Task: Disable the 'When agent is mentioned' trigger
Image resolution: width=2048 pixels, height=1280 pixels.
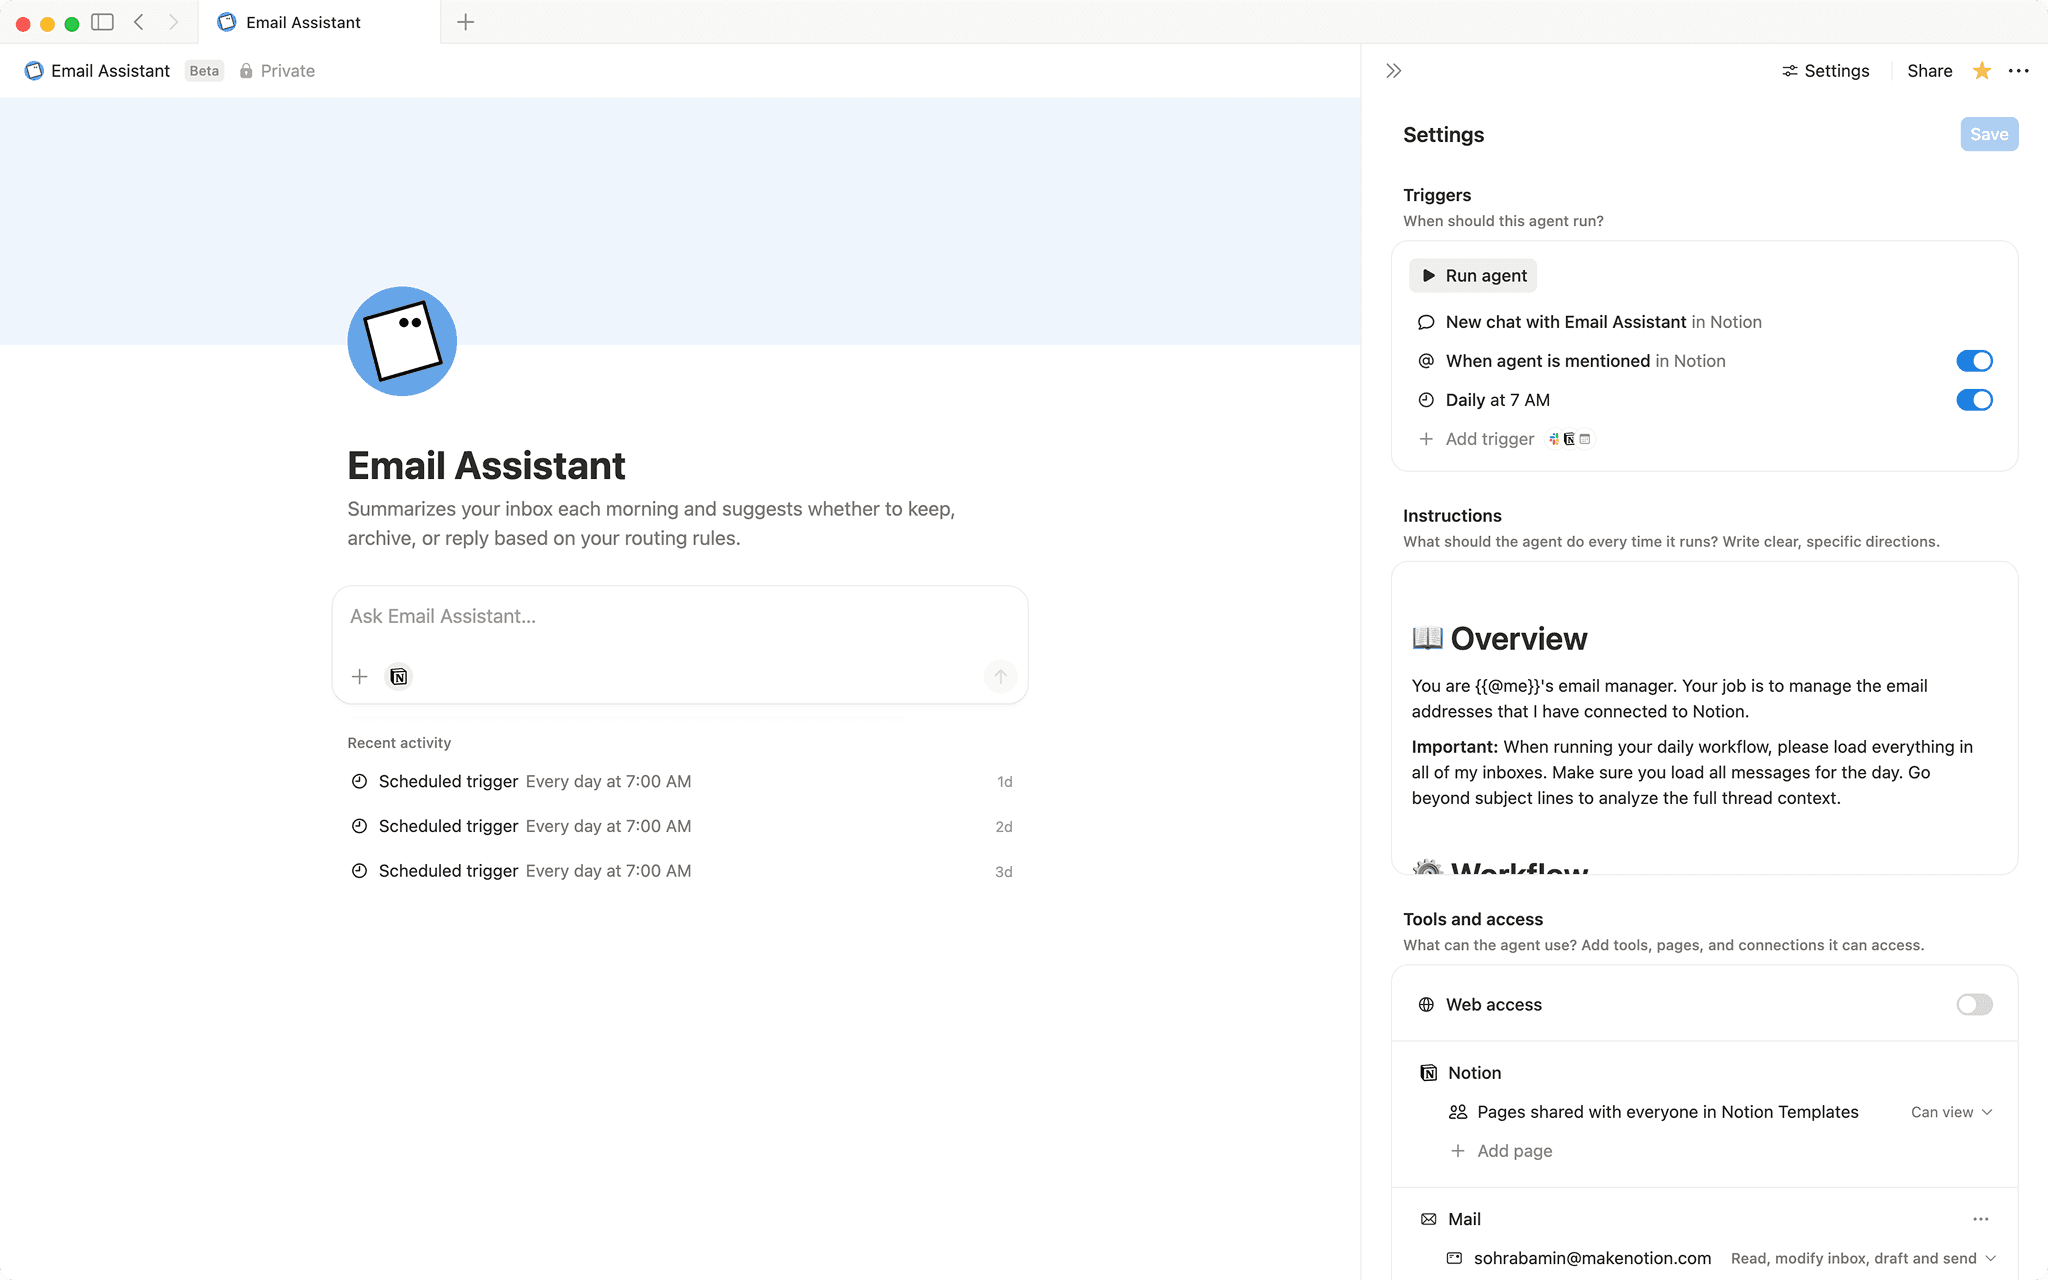Action: [1974, 360]
